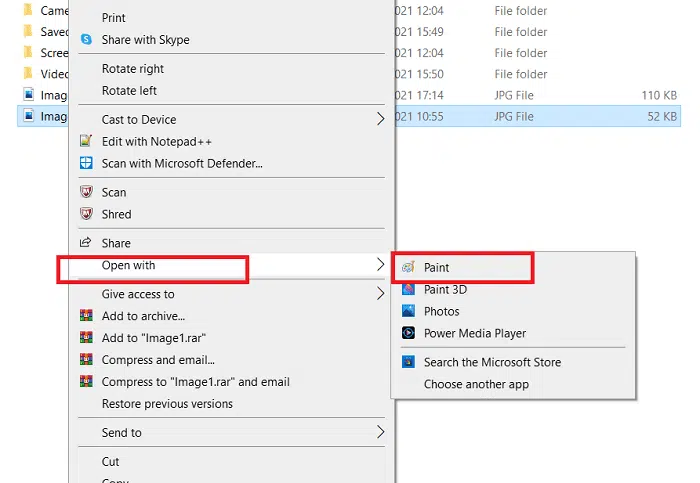Click the Paint 3D icon
Viewport: 700px width, 483px height.
(408, 289)
